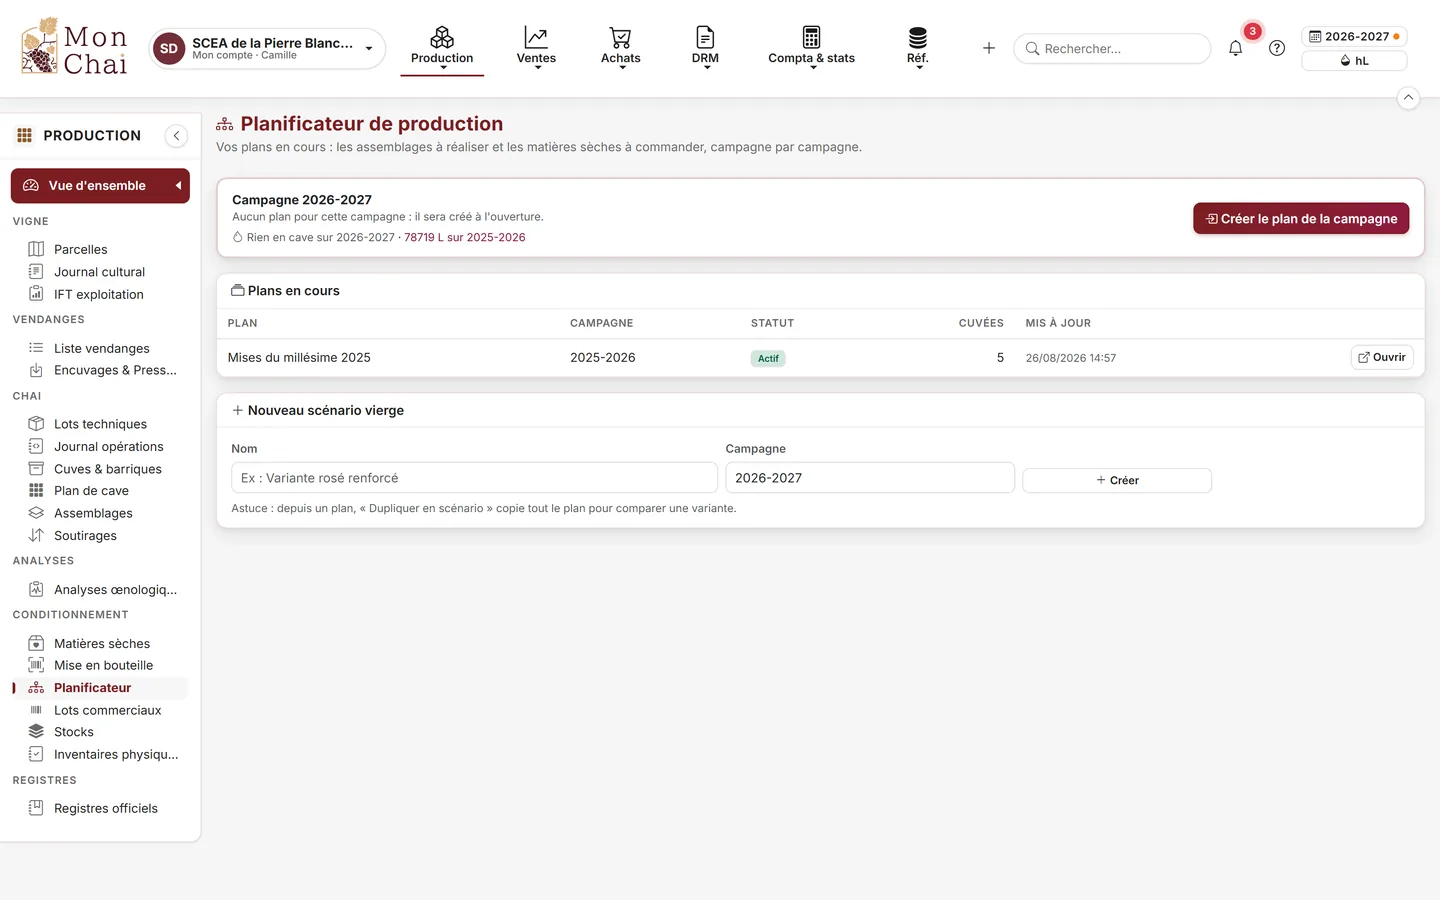The height and width of the screenshot is (900, 1440).
Task: Toggle the hL volume unit switch
Action: tap(1354, 61)
